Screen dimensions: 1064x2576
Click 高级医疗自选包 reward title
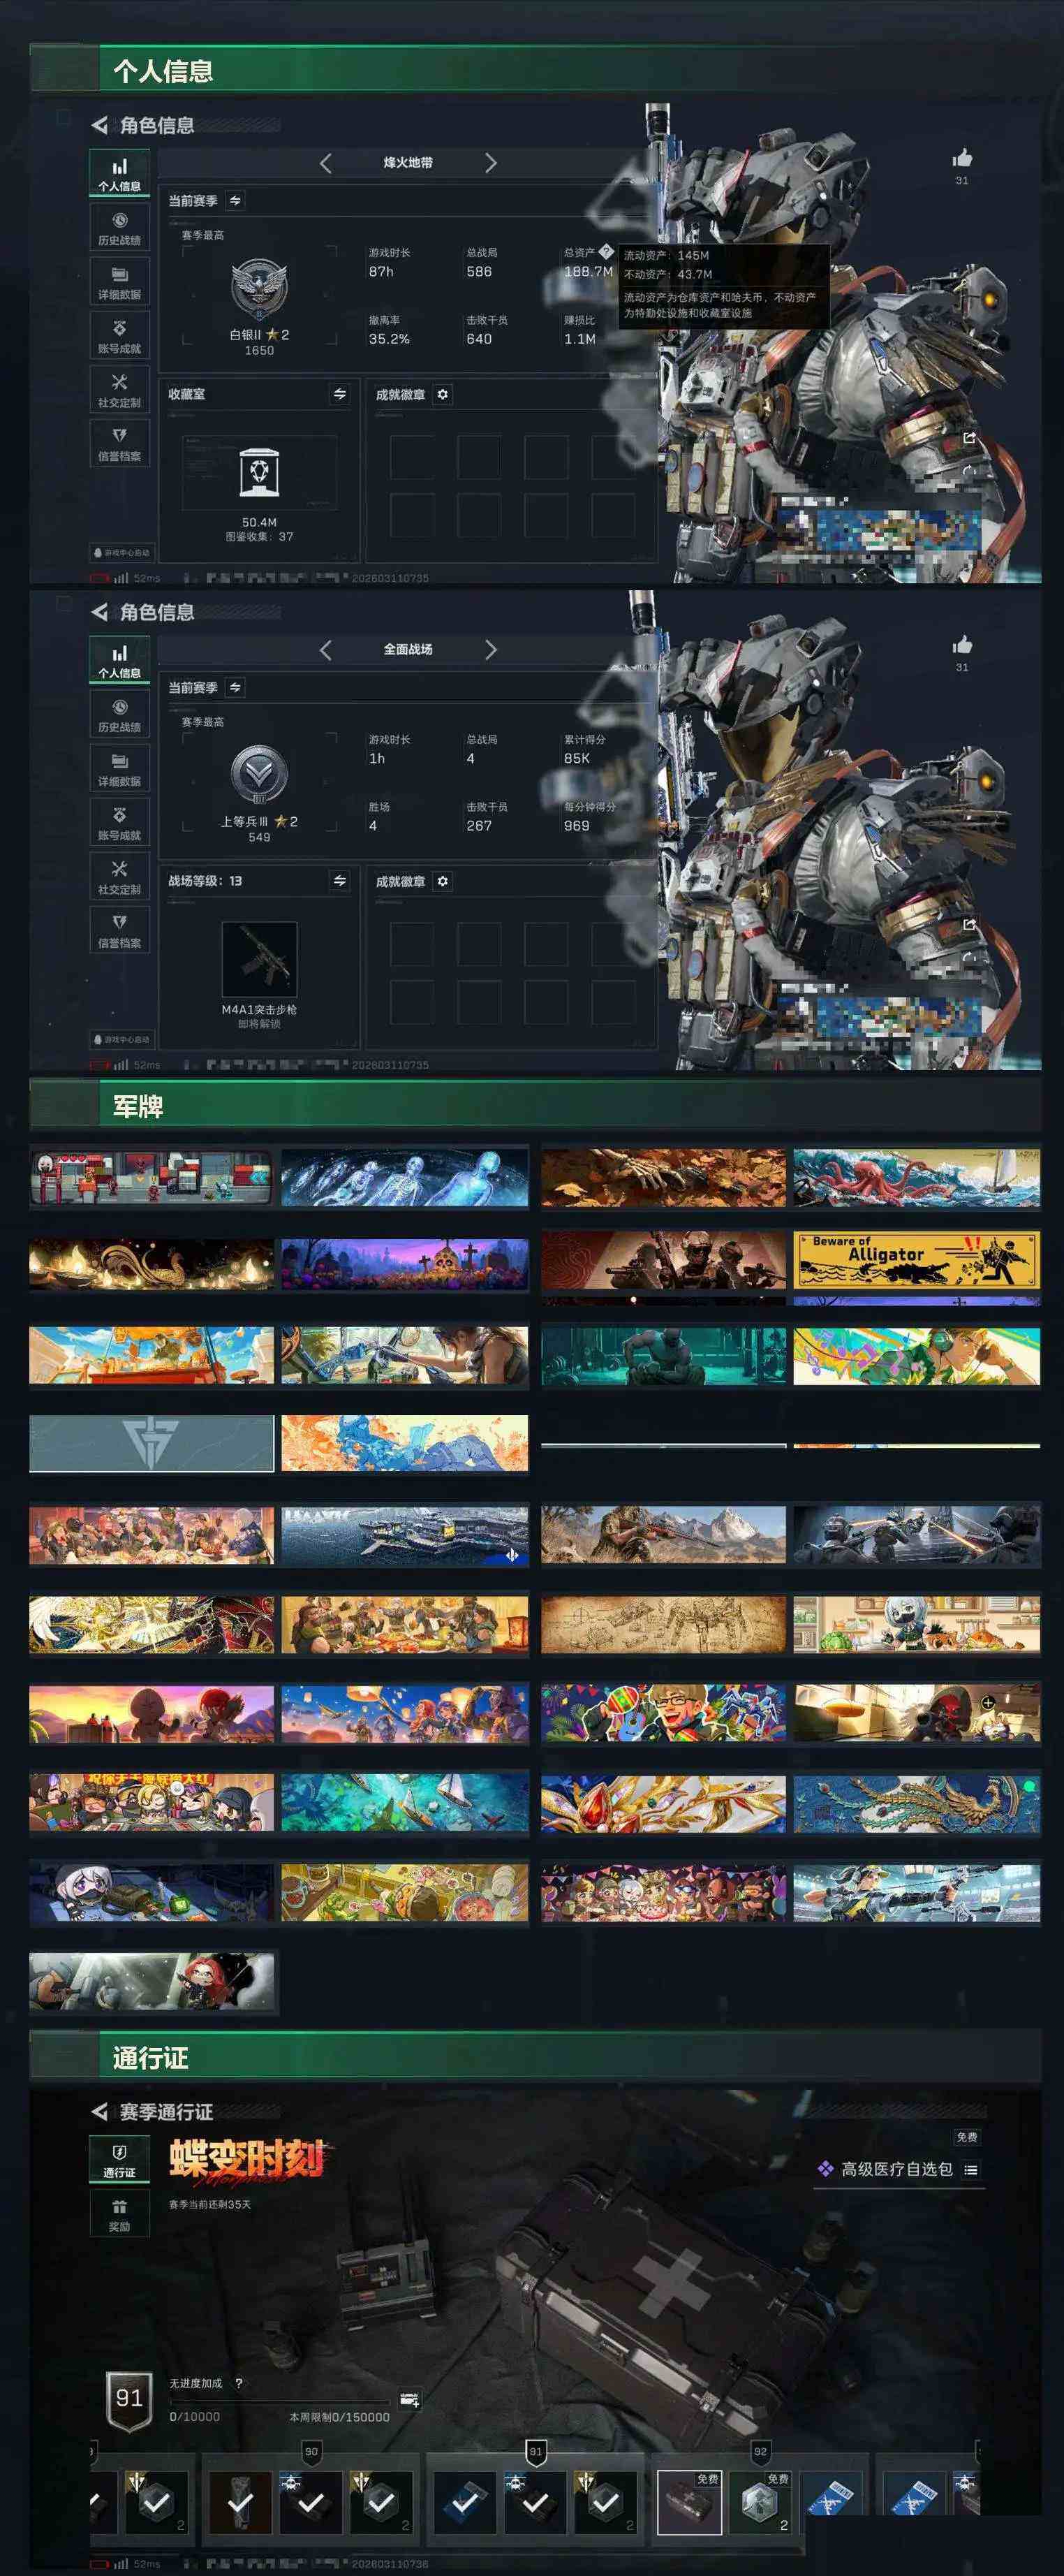coord(896,2169)
